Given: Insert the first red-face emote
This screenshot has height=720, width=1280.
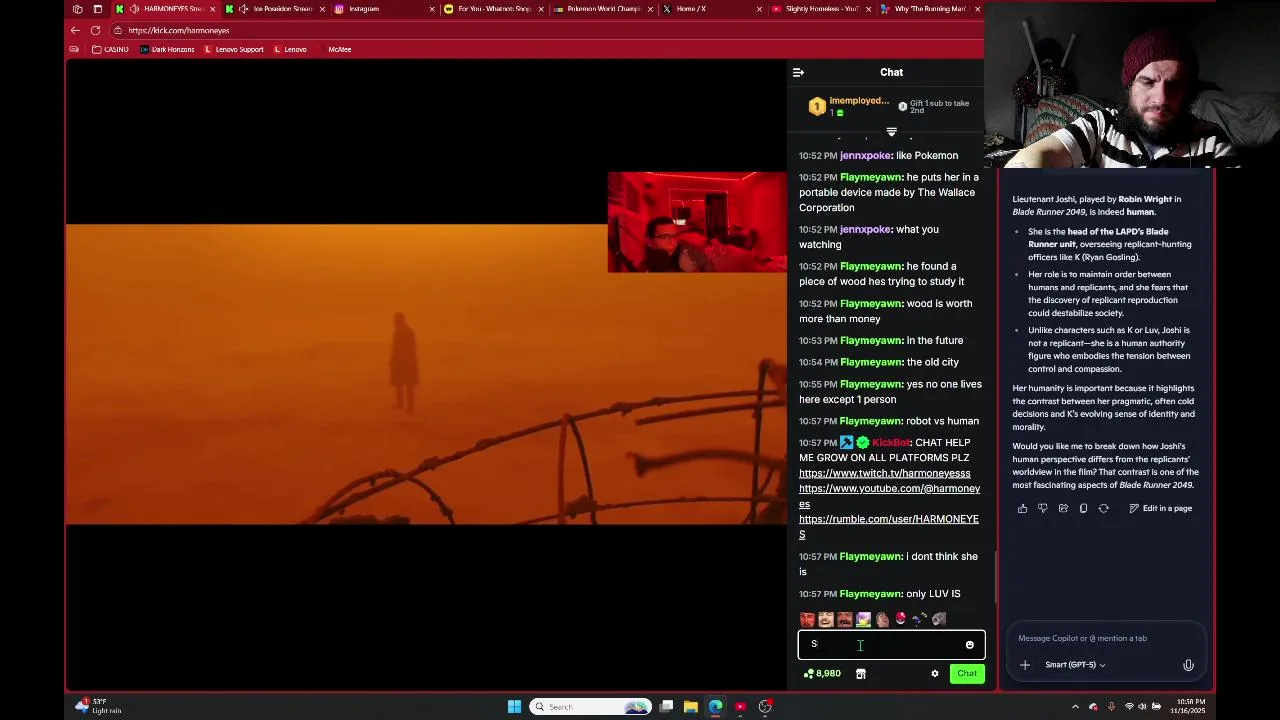Looking at the screenshot, I should 807,620.
